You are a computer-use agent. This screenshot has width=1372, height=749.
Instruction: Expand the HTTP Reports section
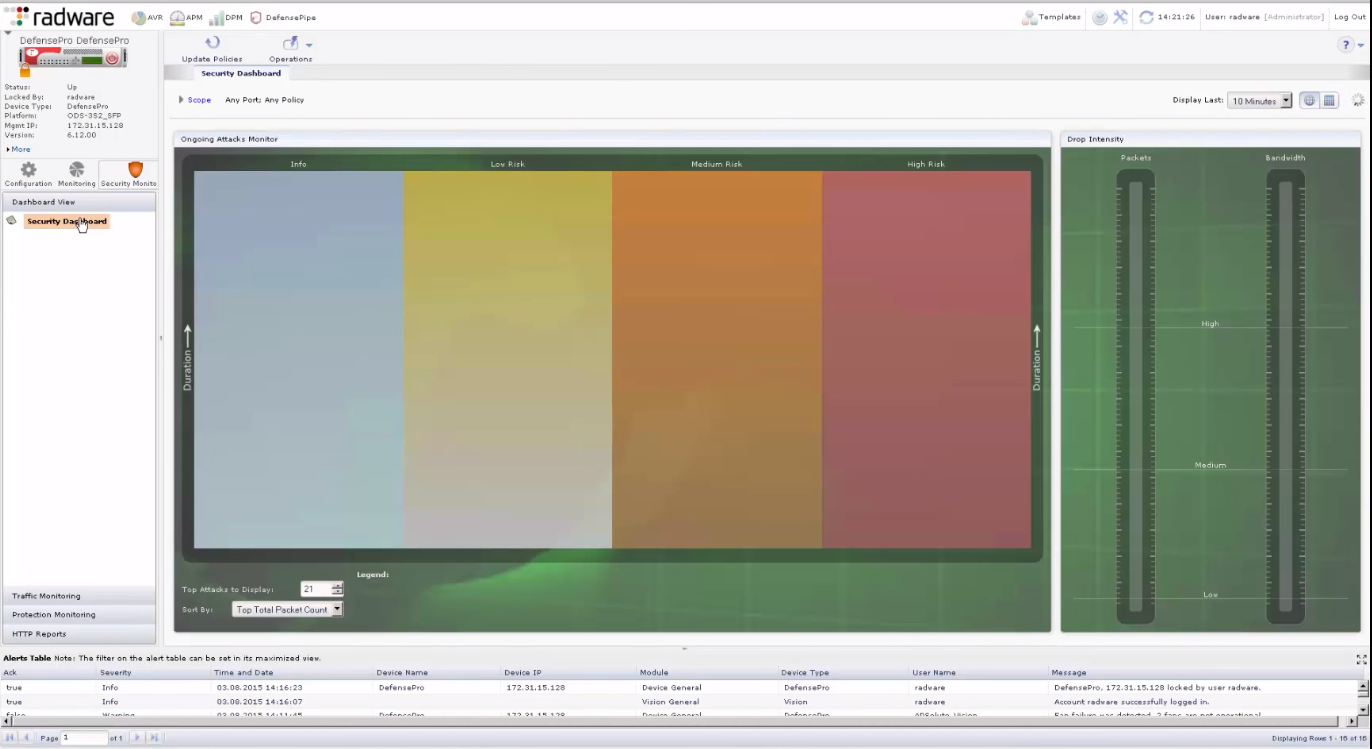coord(79,634)
